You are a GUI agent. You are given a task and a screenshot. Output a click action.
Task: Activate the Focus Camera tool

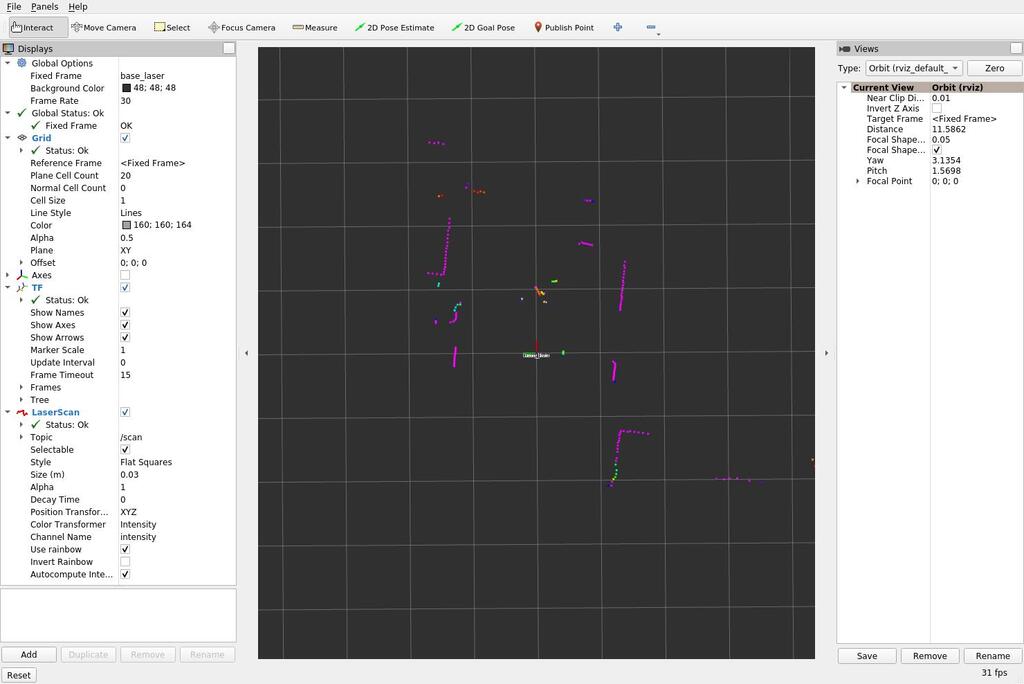click(242, 27)
